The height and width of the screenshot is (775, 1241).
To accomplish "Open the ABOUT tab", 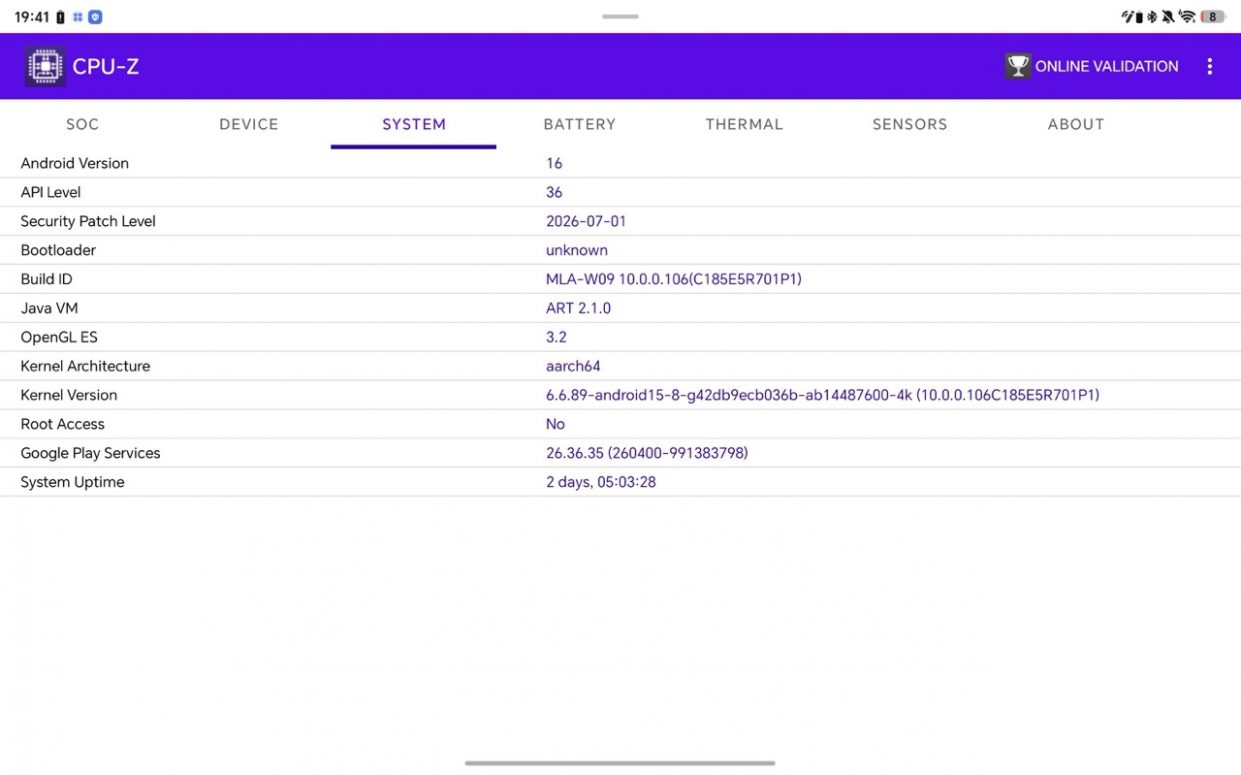I will pos(1076,124).
